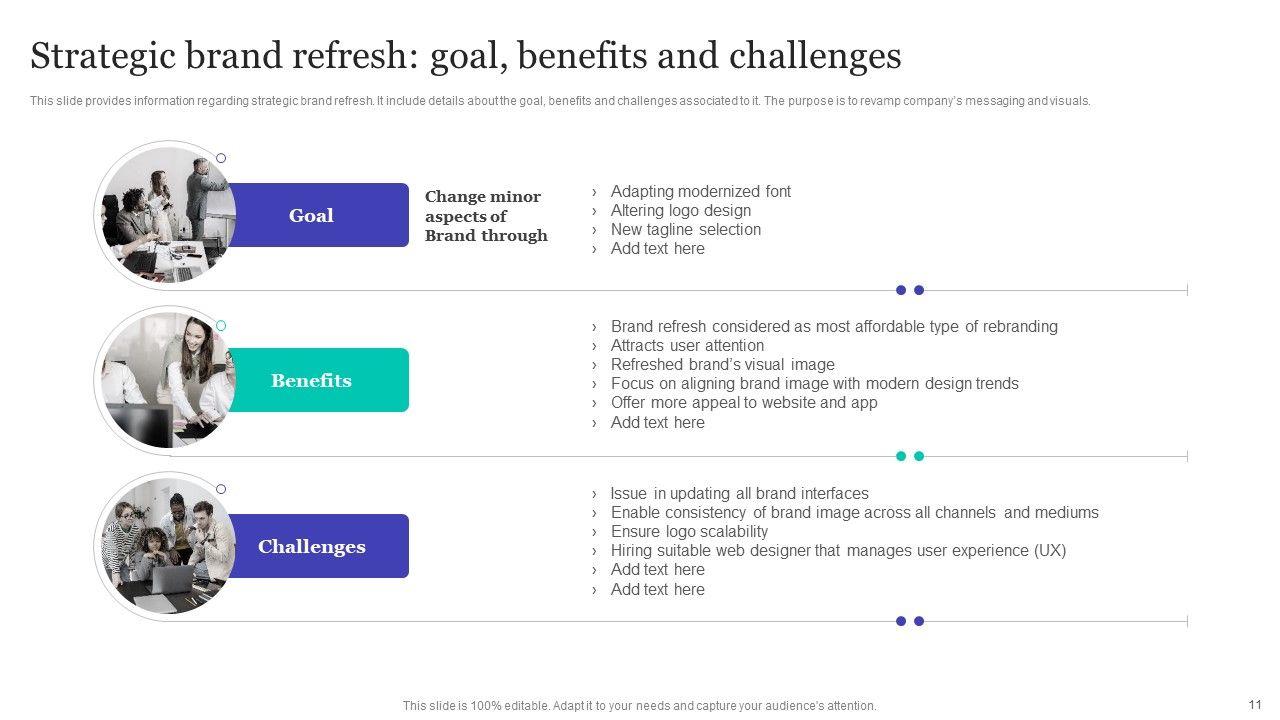Click the slide description paragraph under title
This screenshot has width=1280, height=720.
point(560,101)
